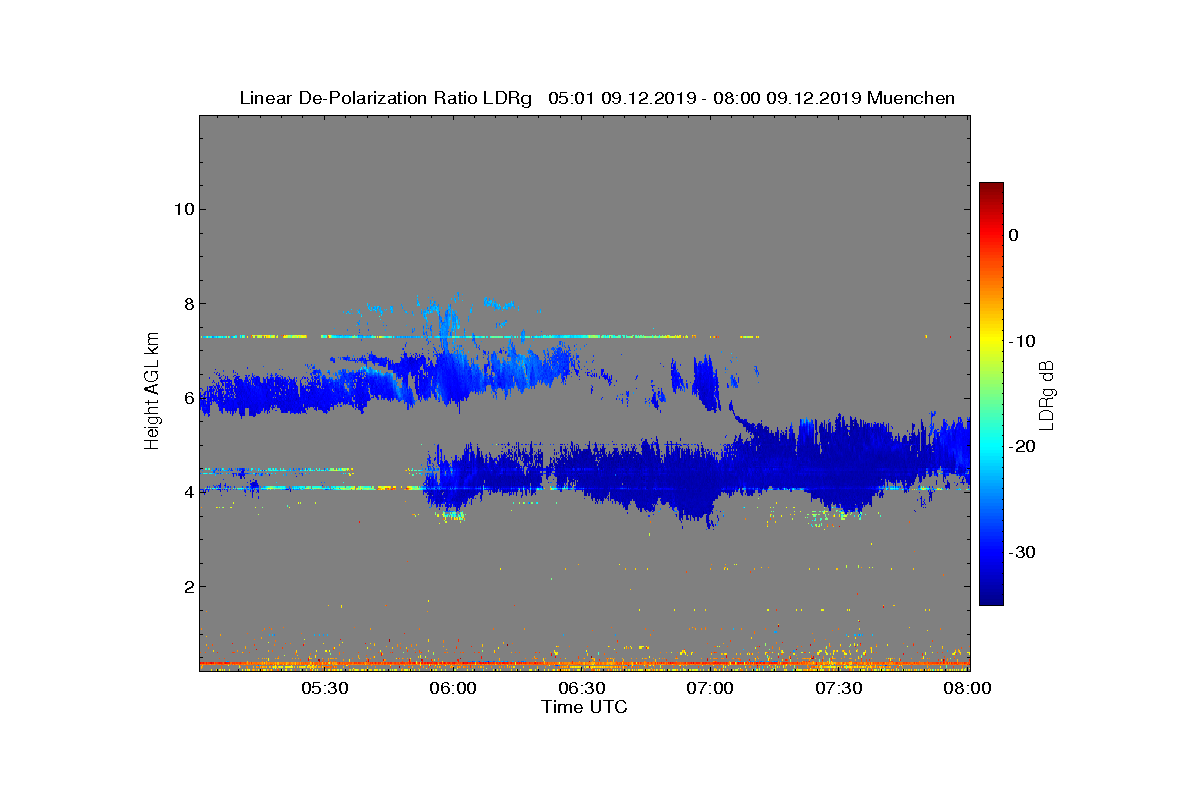The image size is (1200, 800).
Task: Click the 08:00 time tick label
Action: (968, 688)
